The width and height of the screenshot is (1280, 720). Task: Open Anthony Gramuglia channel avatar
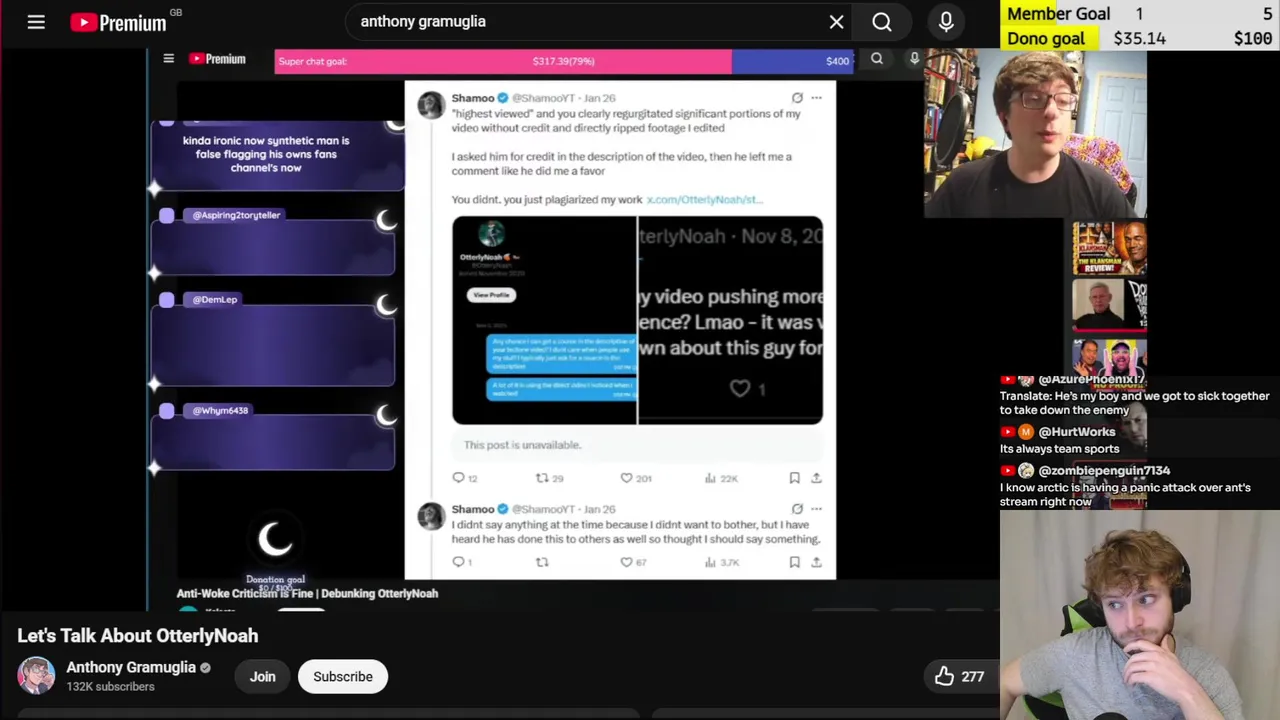point(36,676)
